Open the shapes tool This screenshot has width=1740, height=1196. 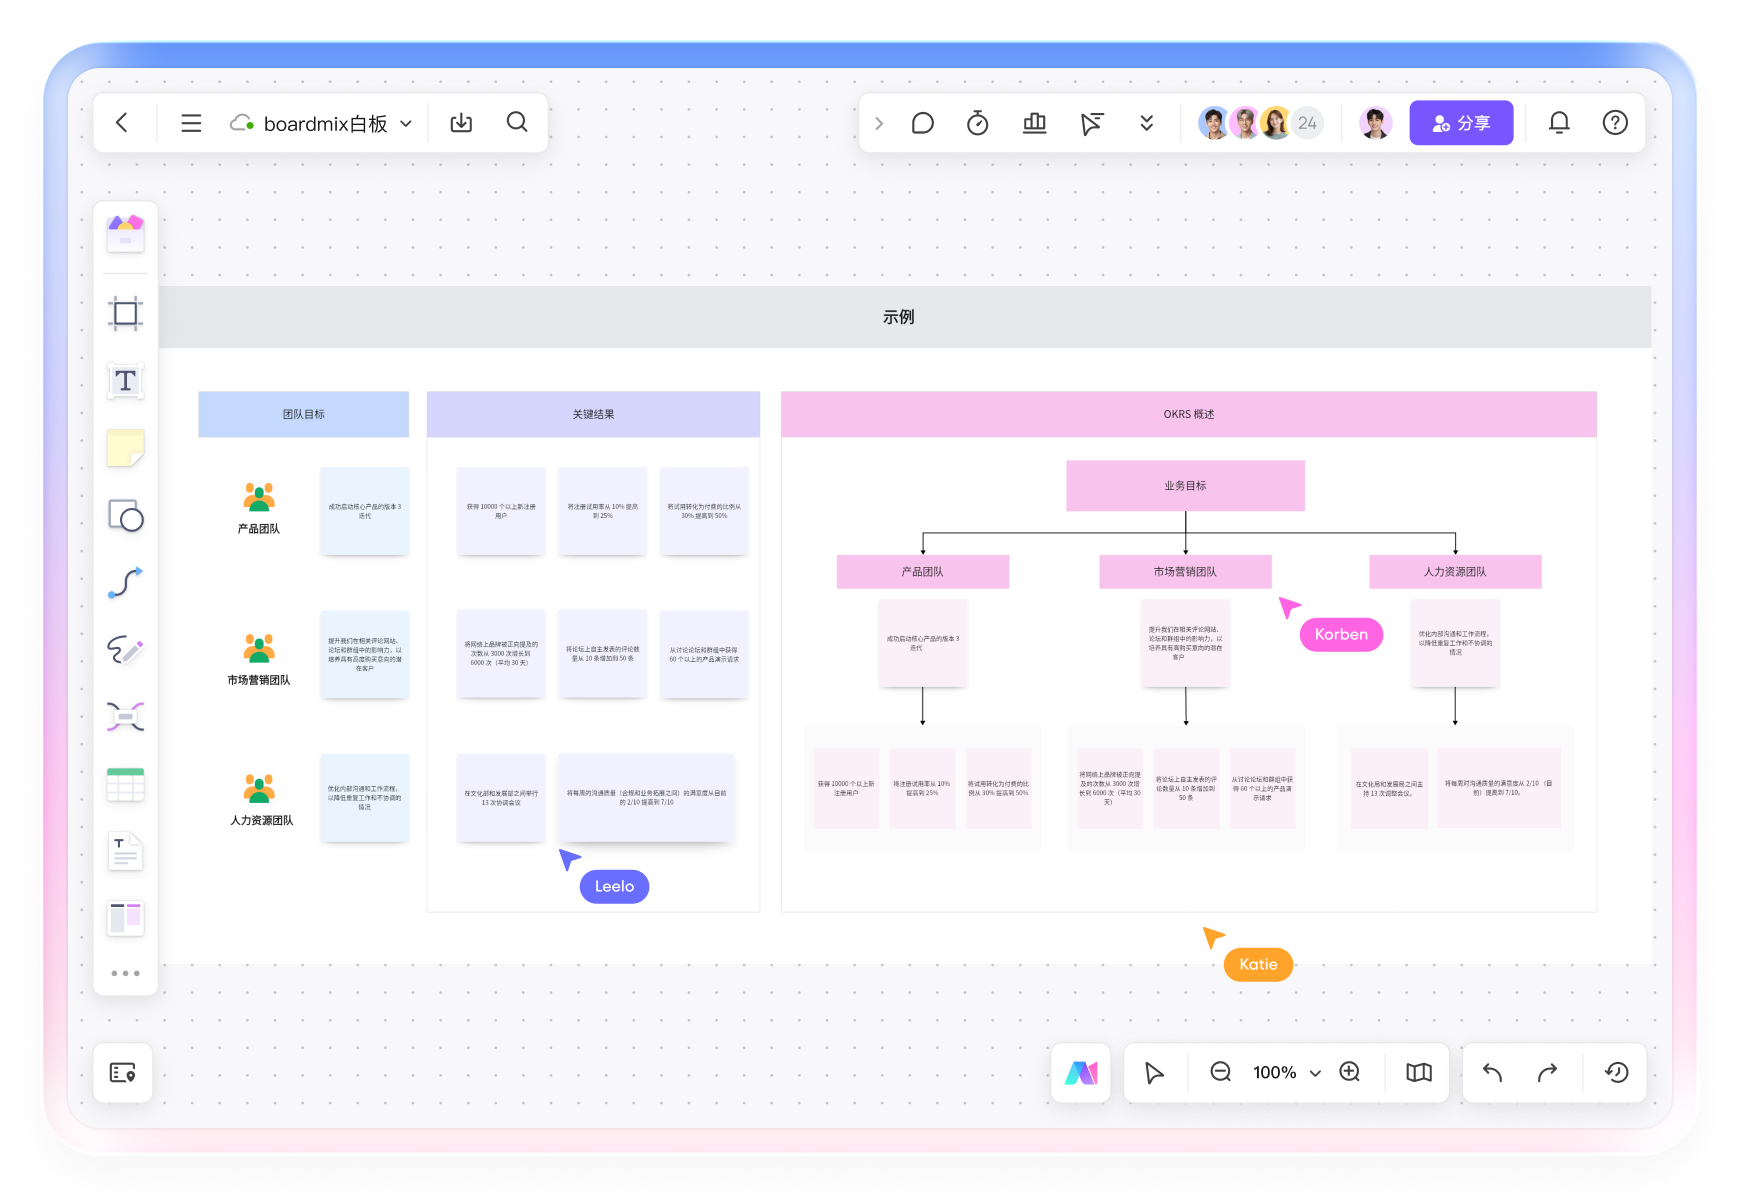[x=124, y=517]
